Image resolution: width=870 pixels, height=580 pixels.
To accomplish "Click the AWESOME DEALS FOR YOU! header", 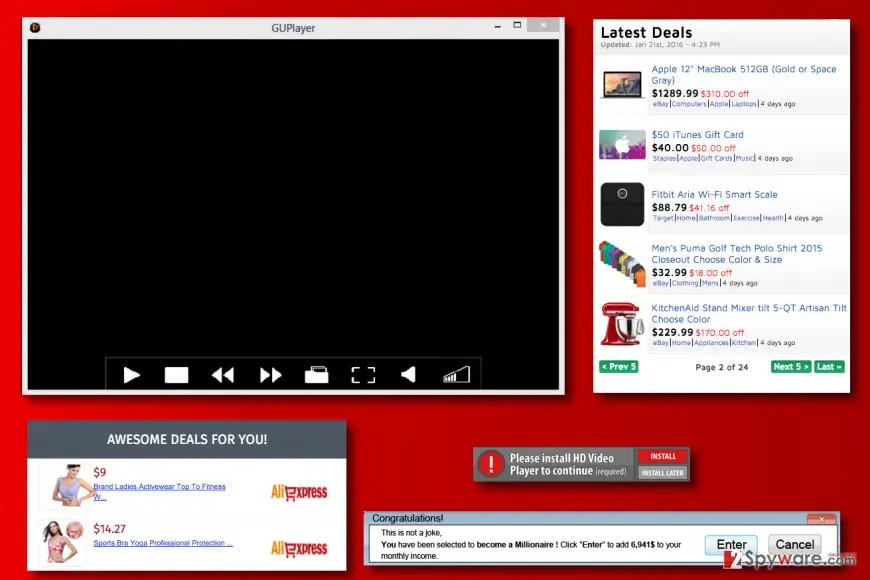I will click(187, 440).
